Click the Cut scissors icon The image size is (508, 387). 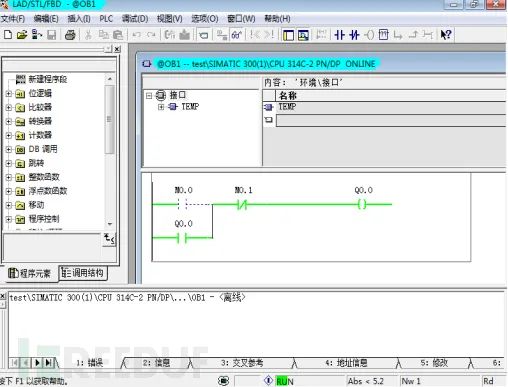(88, 35)
